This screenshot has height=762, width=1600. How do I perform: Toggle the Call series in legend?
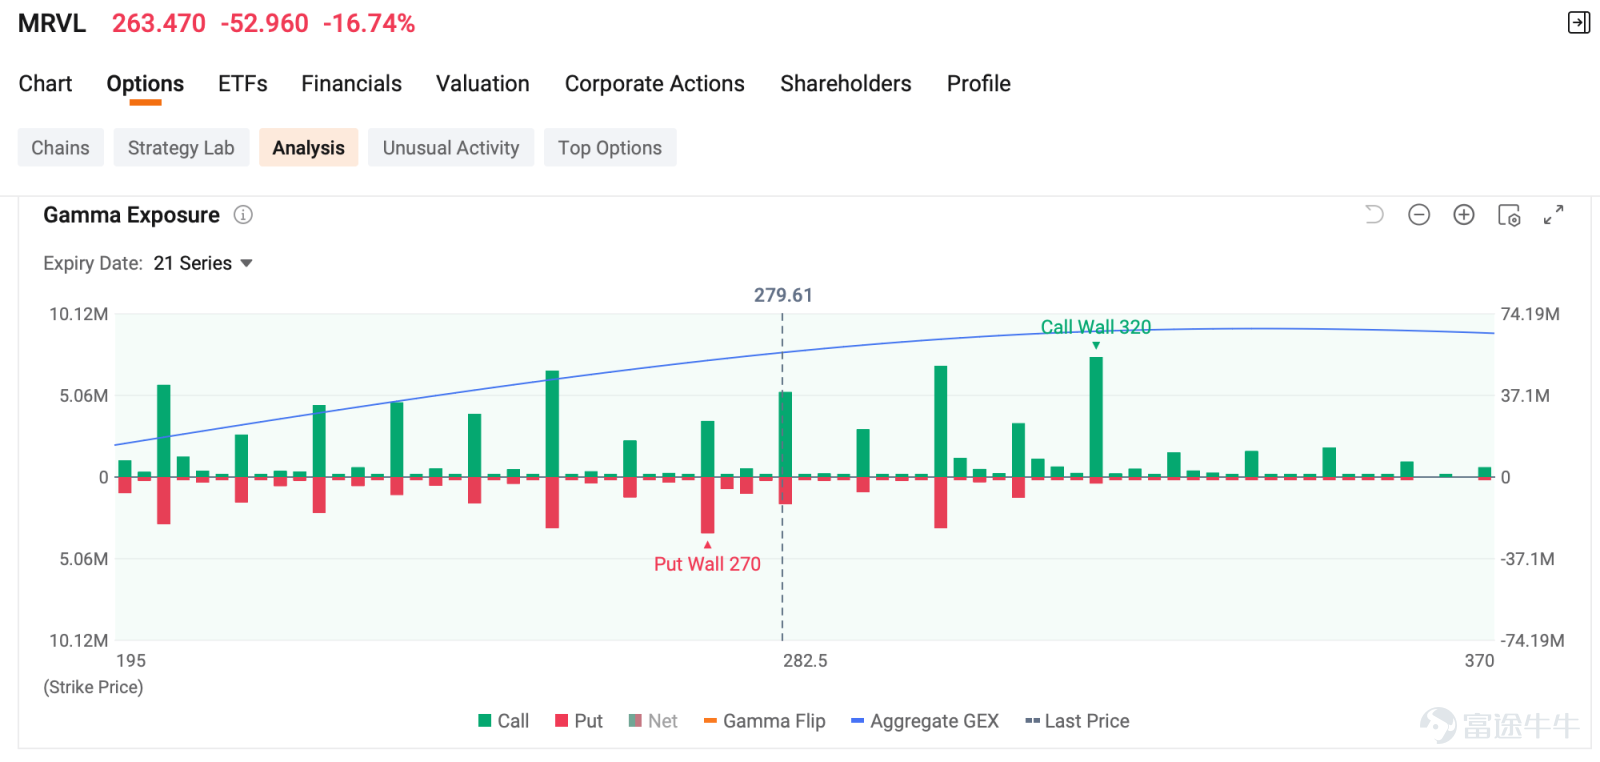pos(504,721)
